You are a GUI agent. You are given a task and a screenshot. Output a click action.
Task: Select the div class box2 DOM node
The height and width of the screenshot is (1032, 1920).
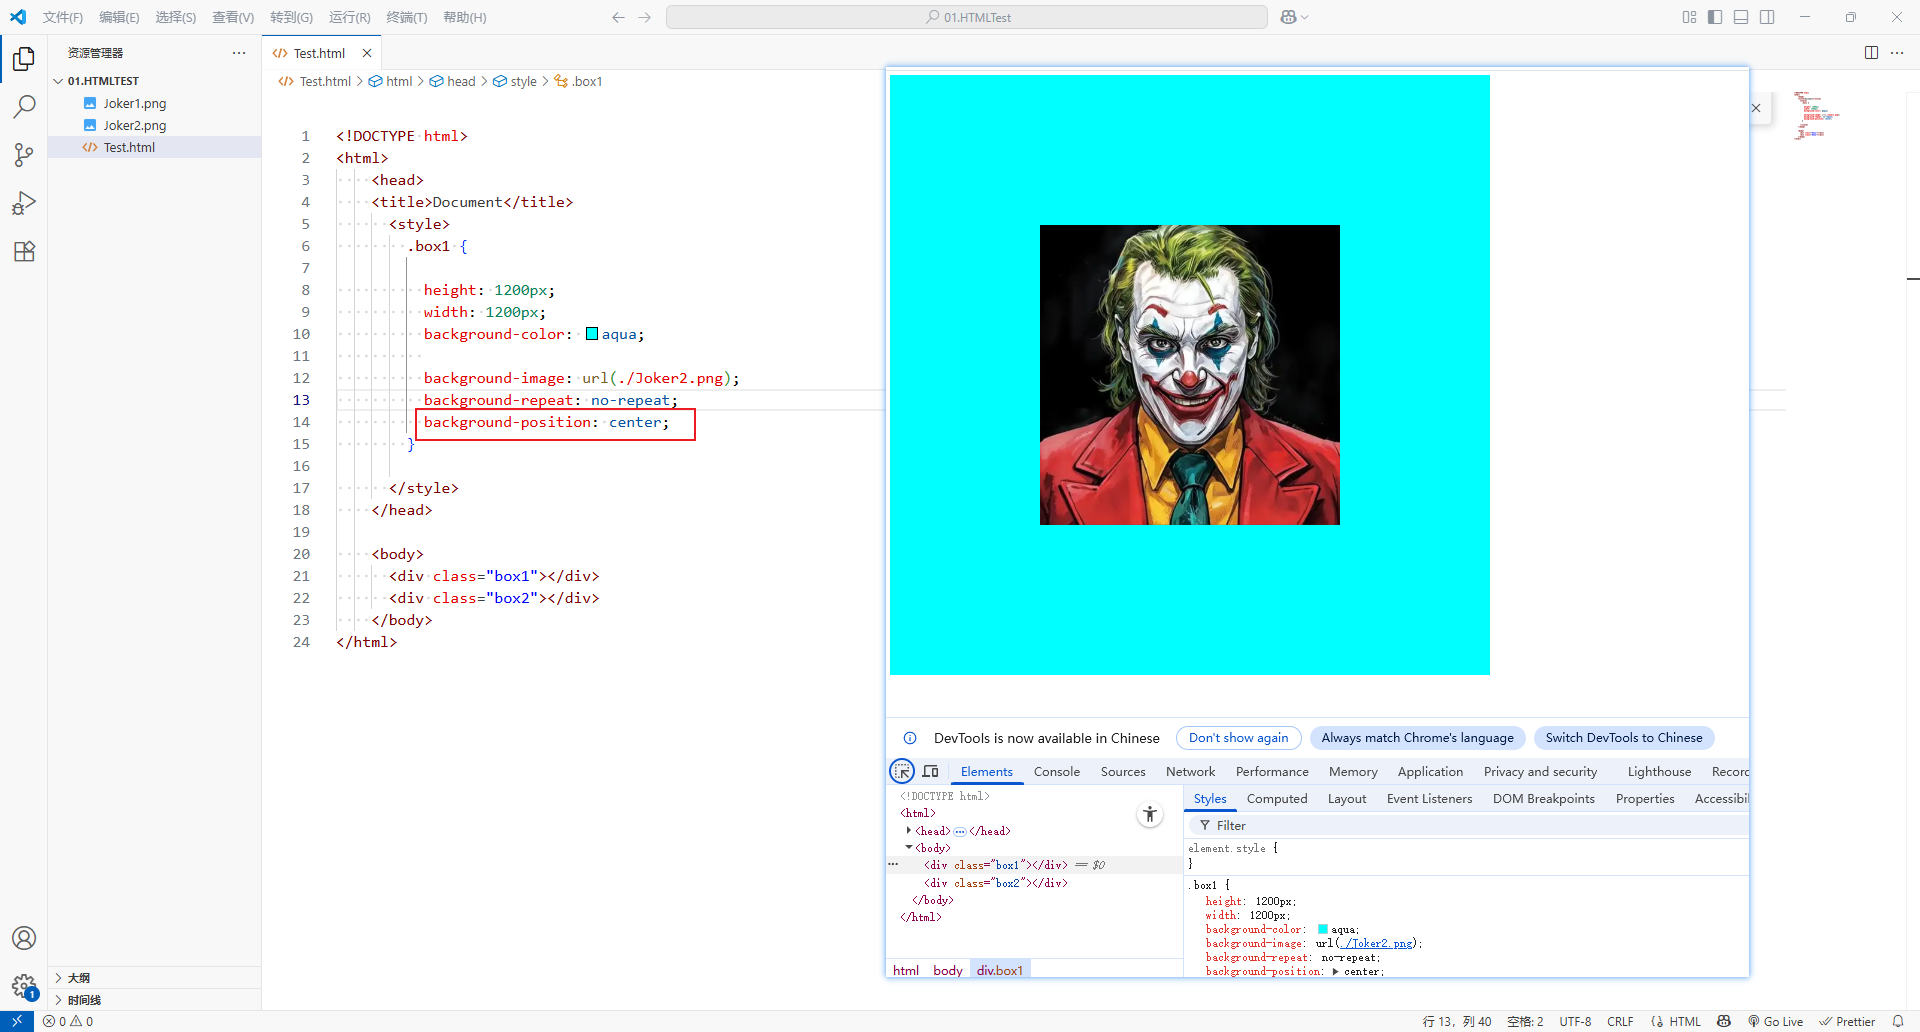995,883
